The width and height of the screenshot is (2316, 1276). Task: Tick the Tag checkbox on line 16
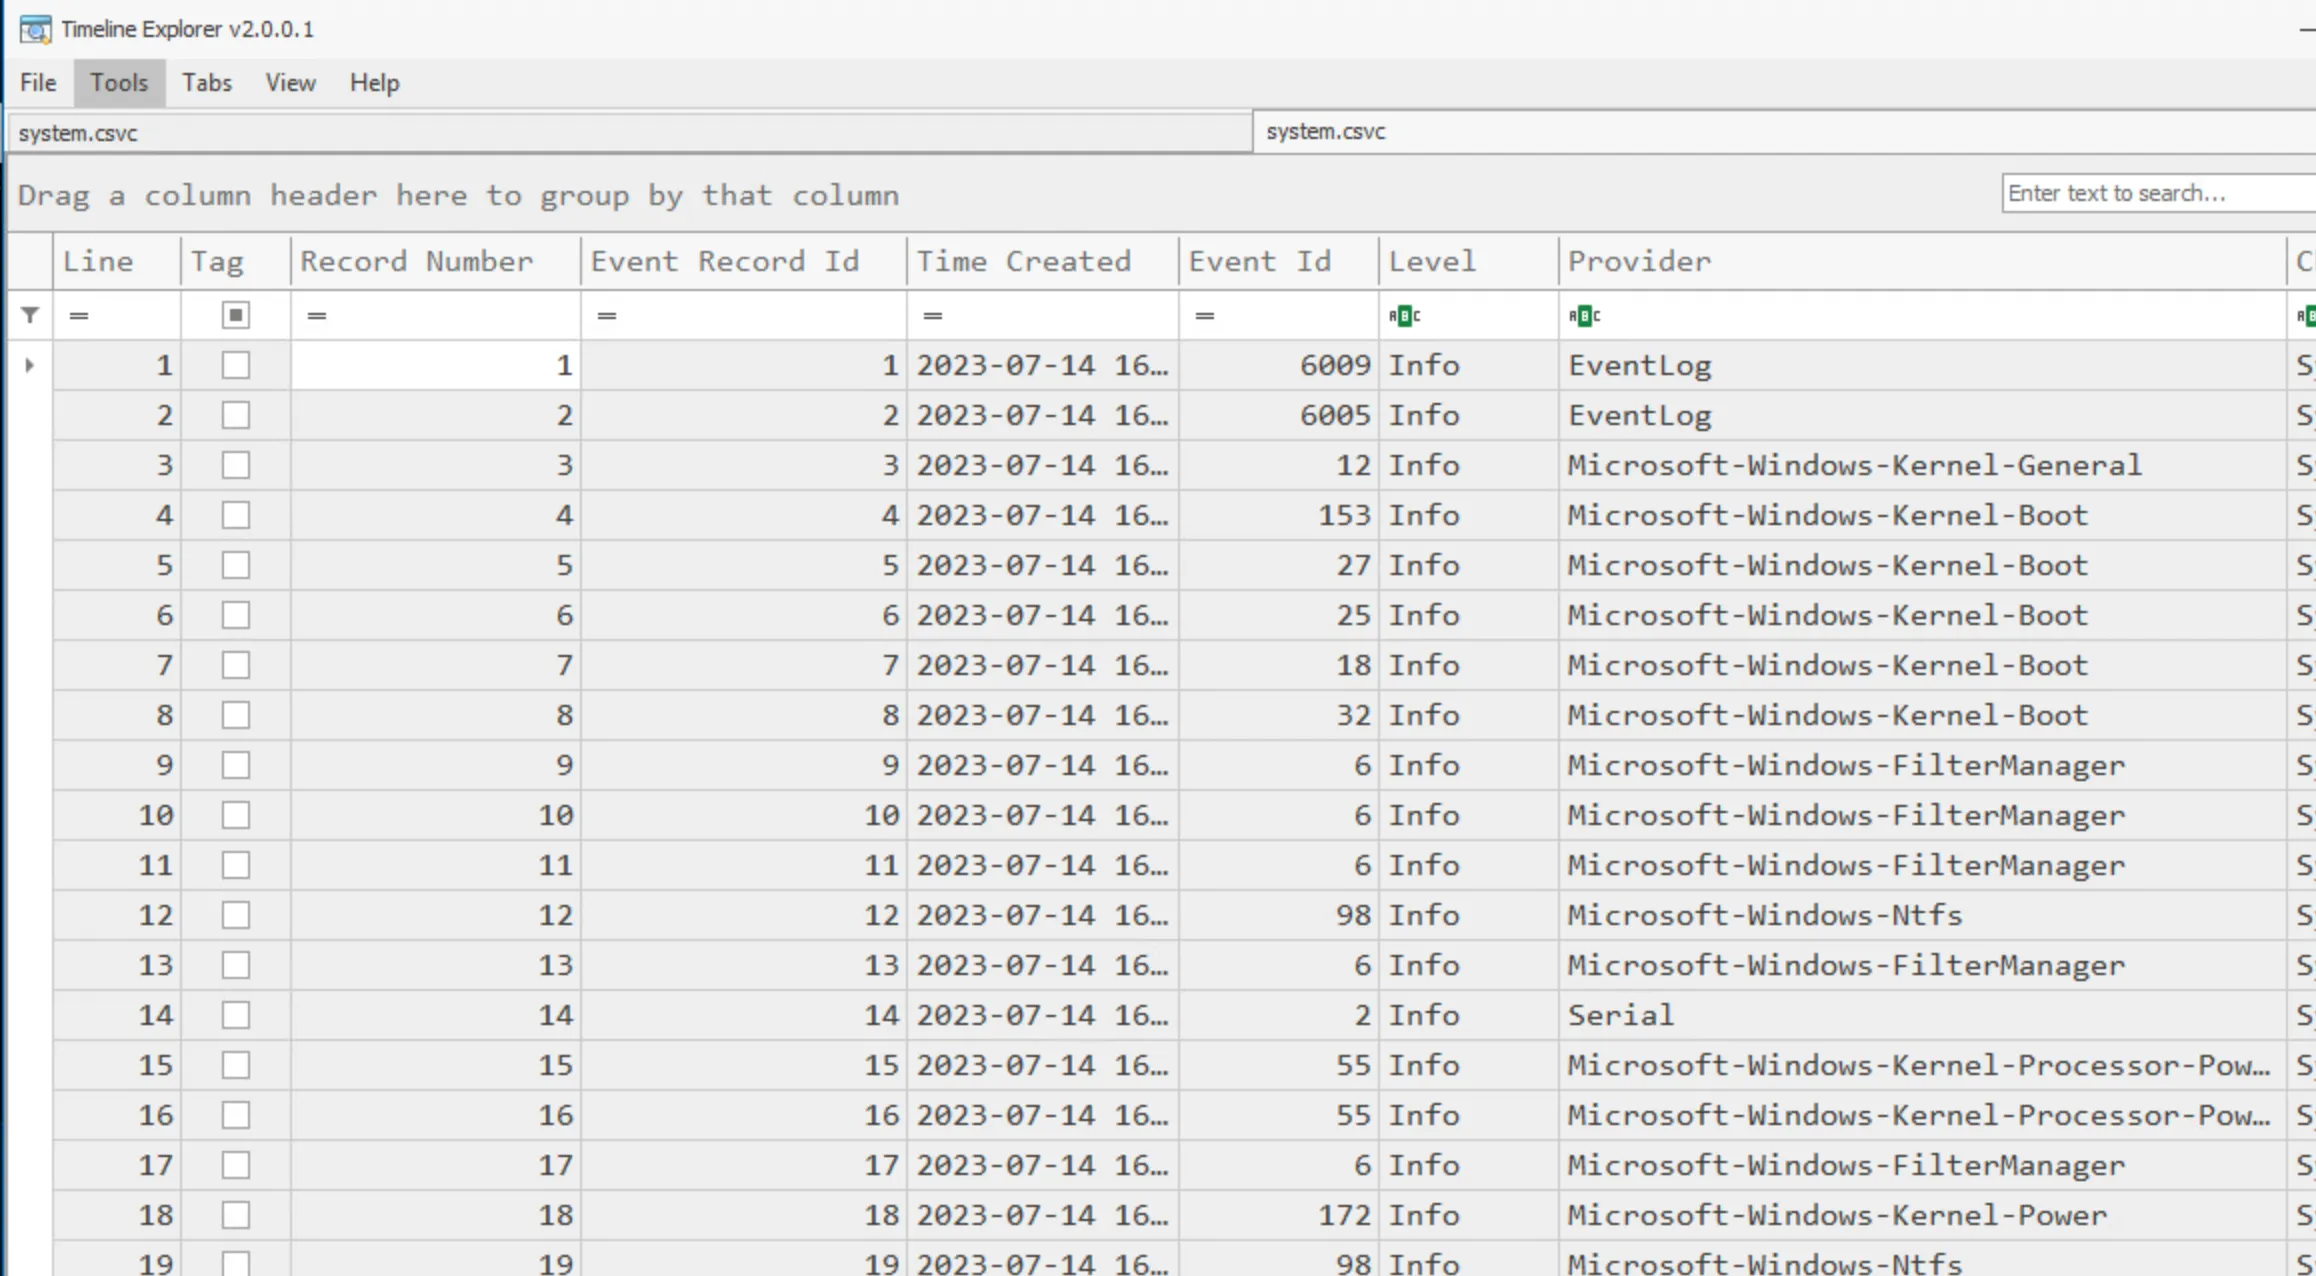pyautogui.click(x=236, y=1115)
